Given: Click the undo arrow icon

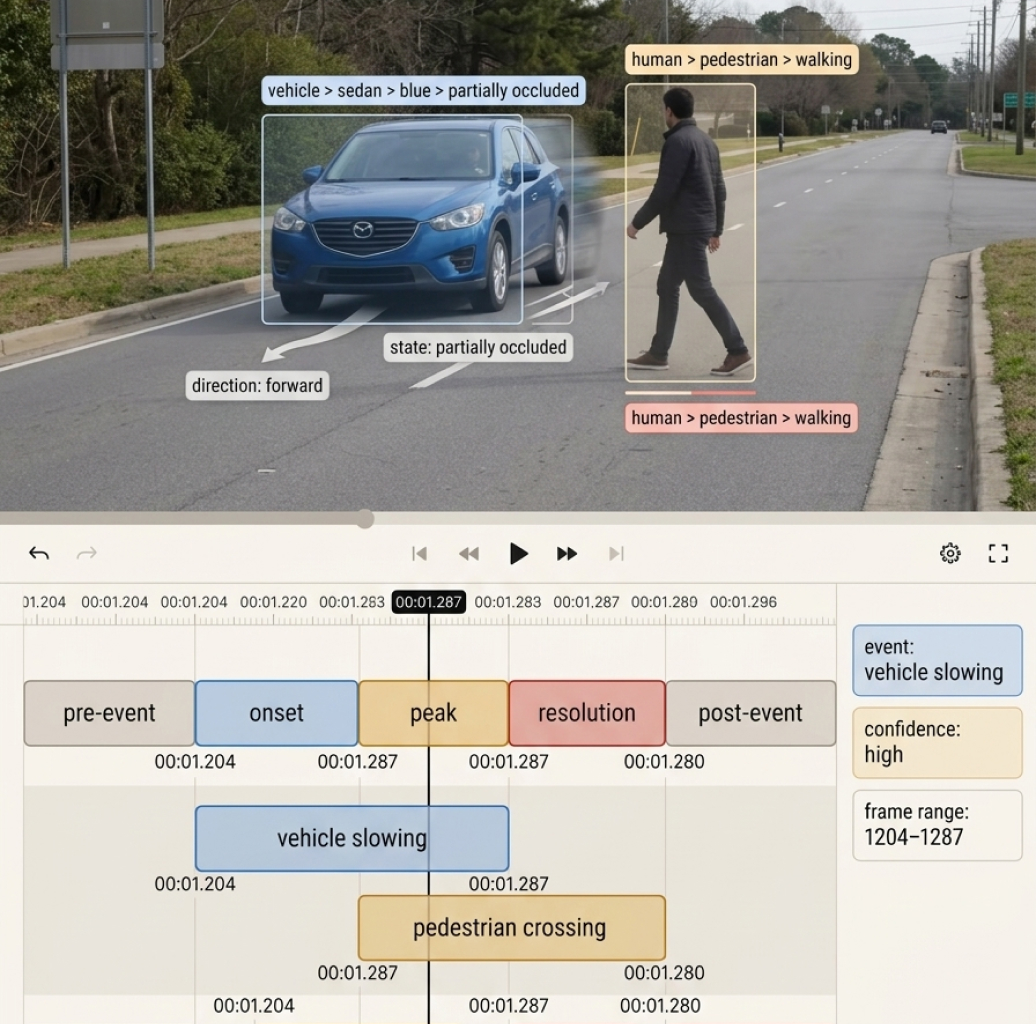Looking at the screenshot, I should (x=39, y=553).
